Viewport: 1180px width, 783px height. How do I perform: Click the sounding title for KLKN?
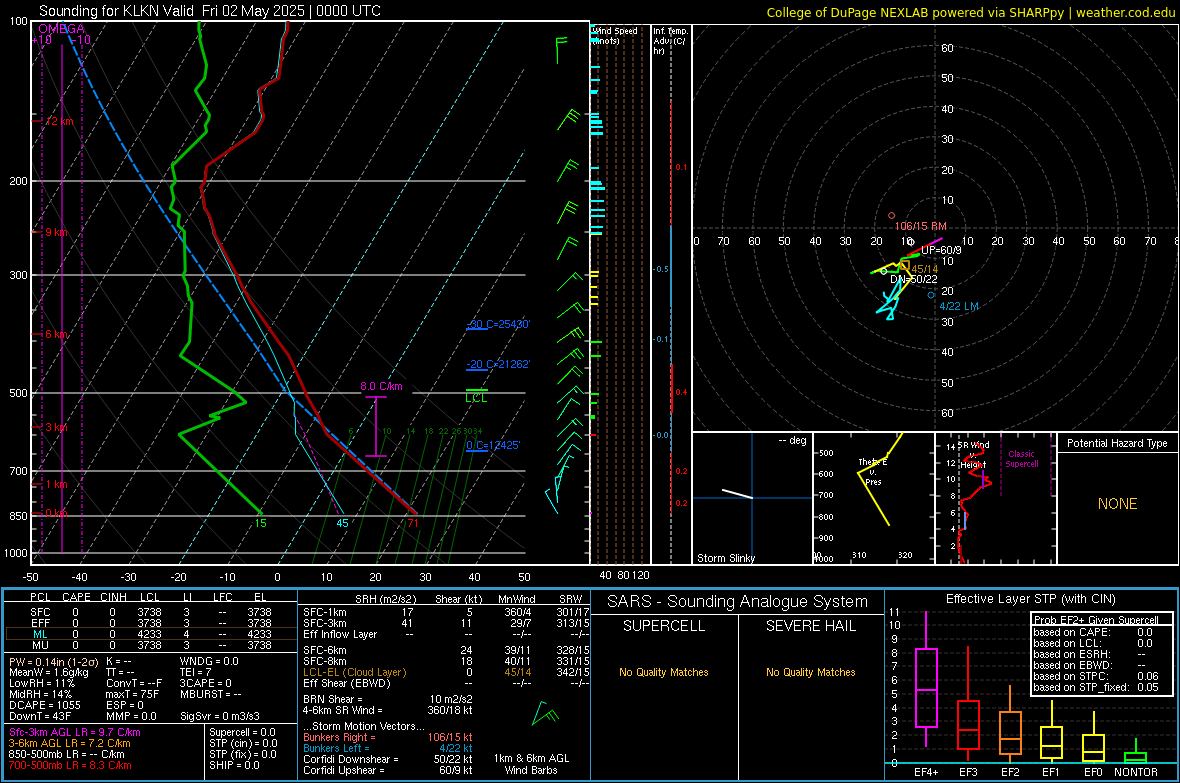[x=209, y=11]
